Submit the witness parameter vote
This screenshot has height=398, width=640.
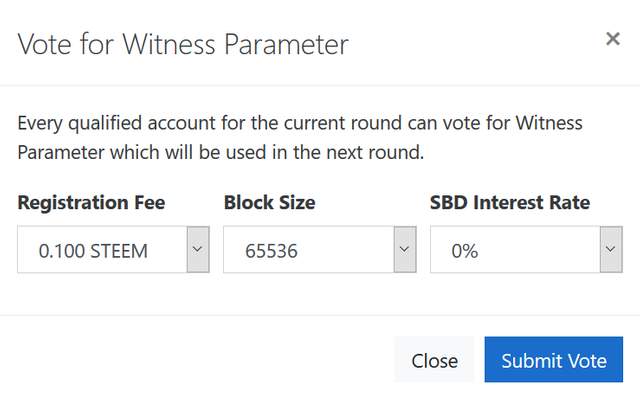(x=554, y=360)
